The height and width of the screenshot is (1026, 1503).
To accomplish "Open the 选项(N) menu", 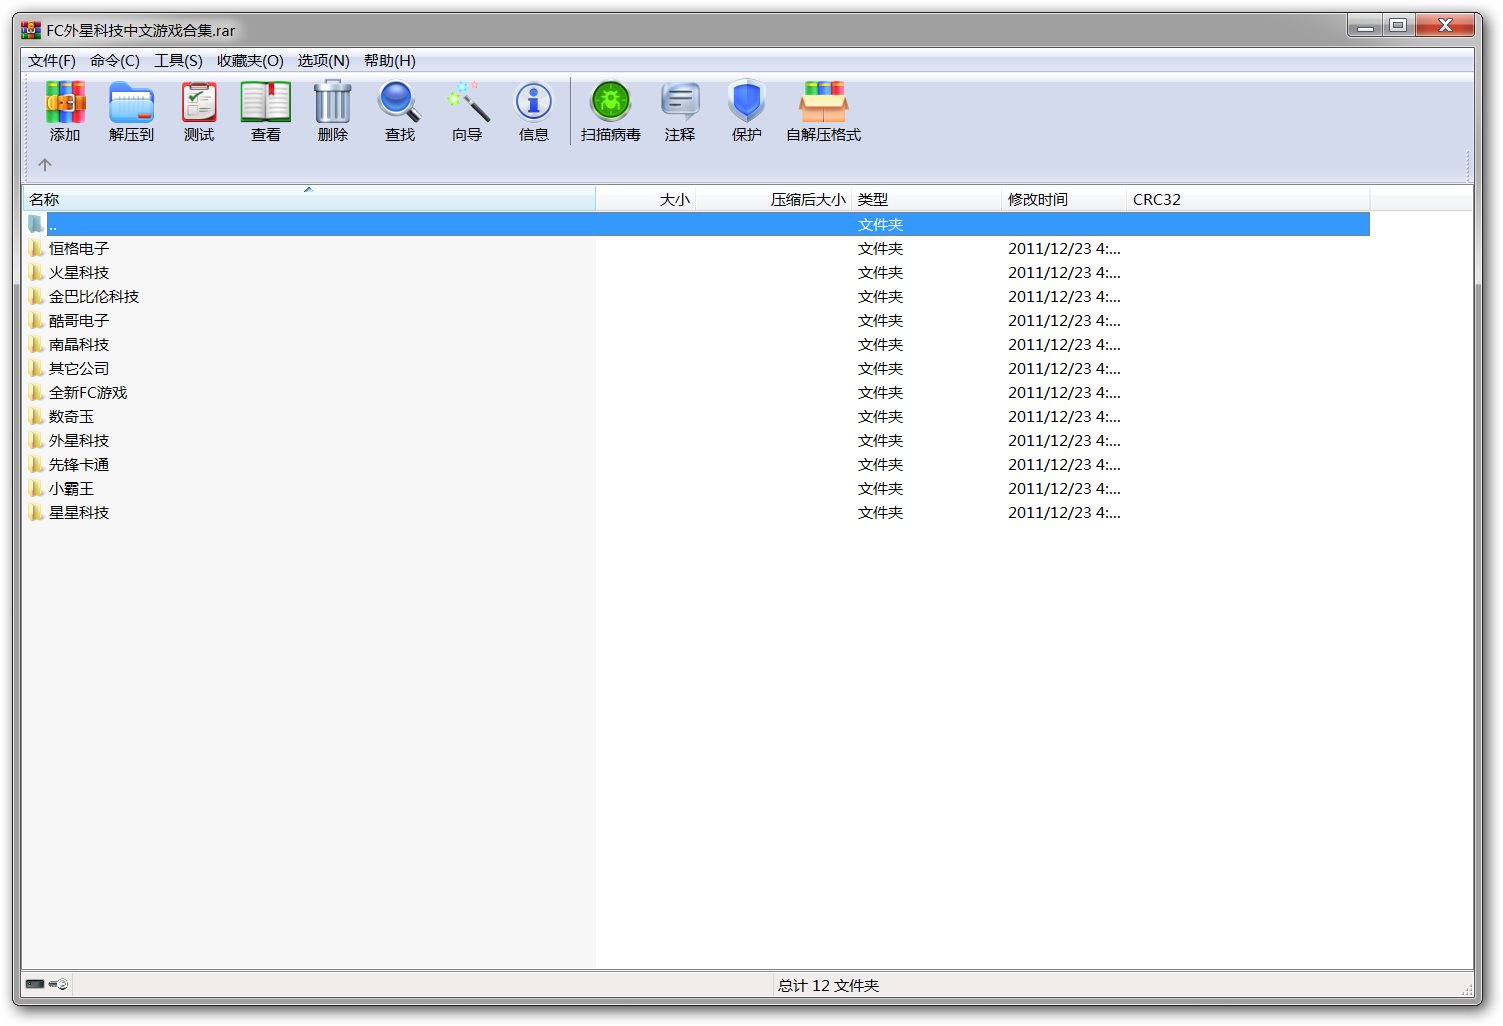I will [323, 61].
